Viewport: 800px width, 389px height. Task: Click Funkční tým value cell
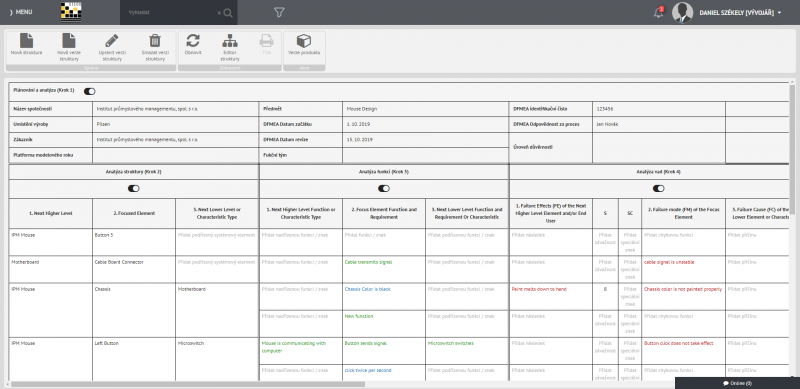point(425,155)
